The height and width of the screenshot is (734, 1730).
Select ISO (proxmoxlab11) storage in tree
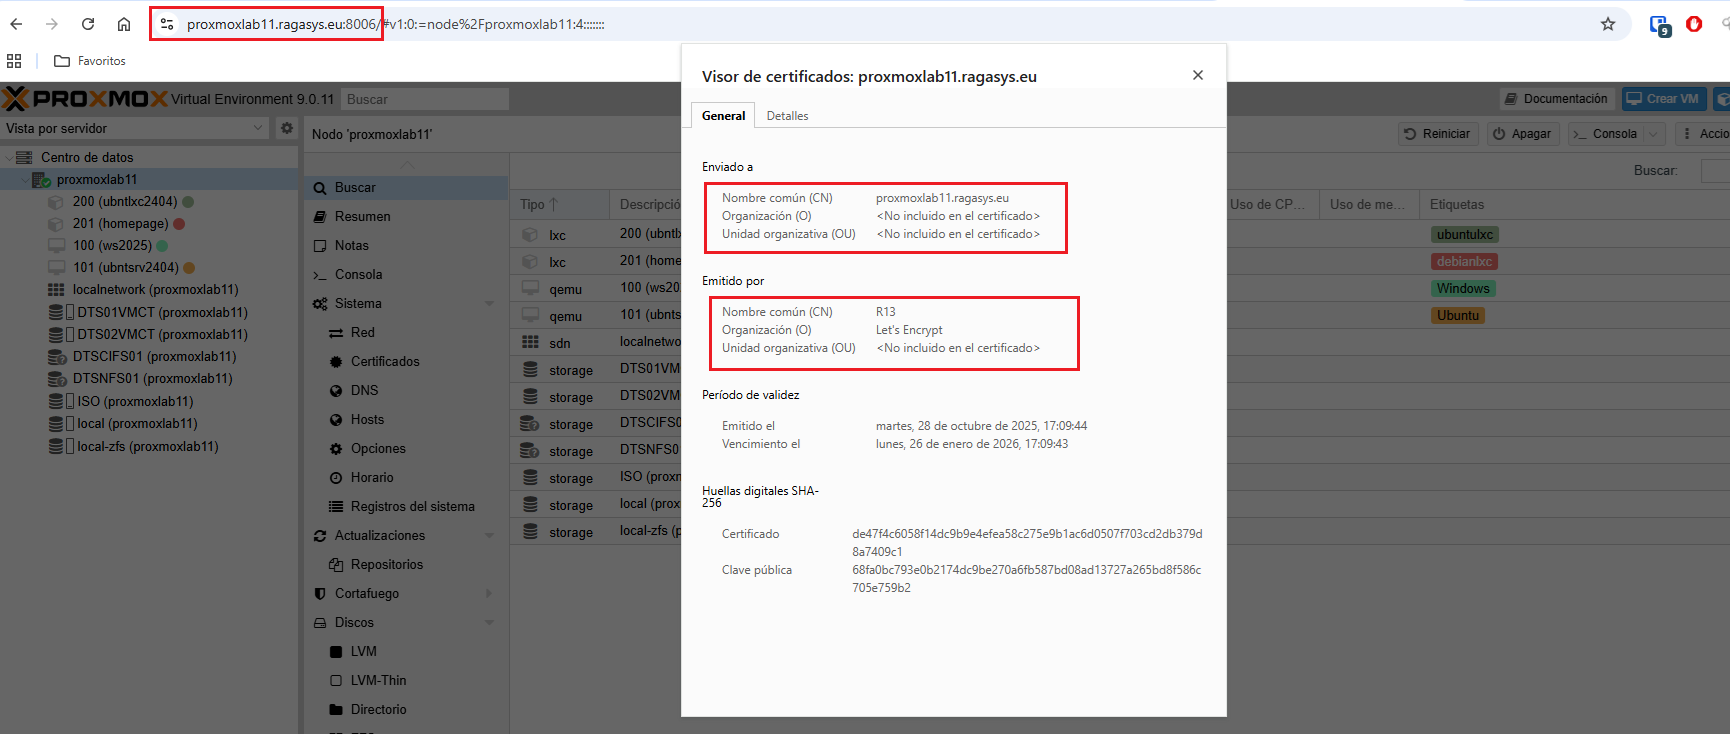135,401
